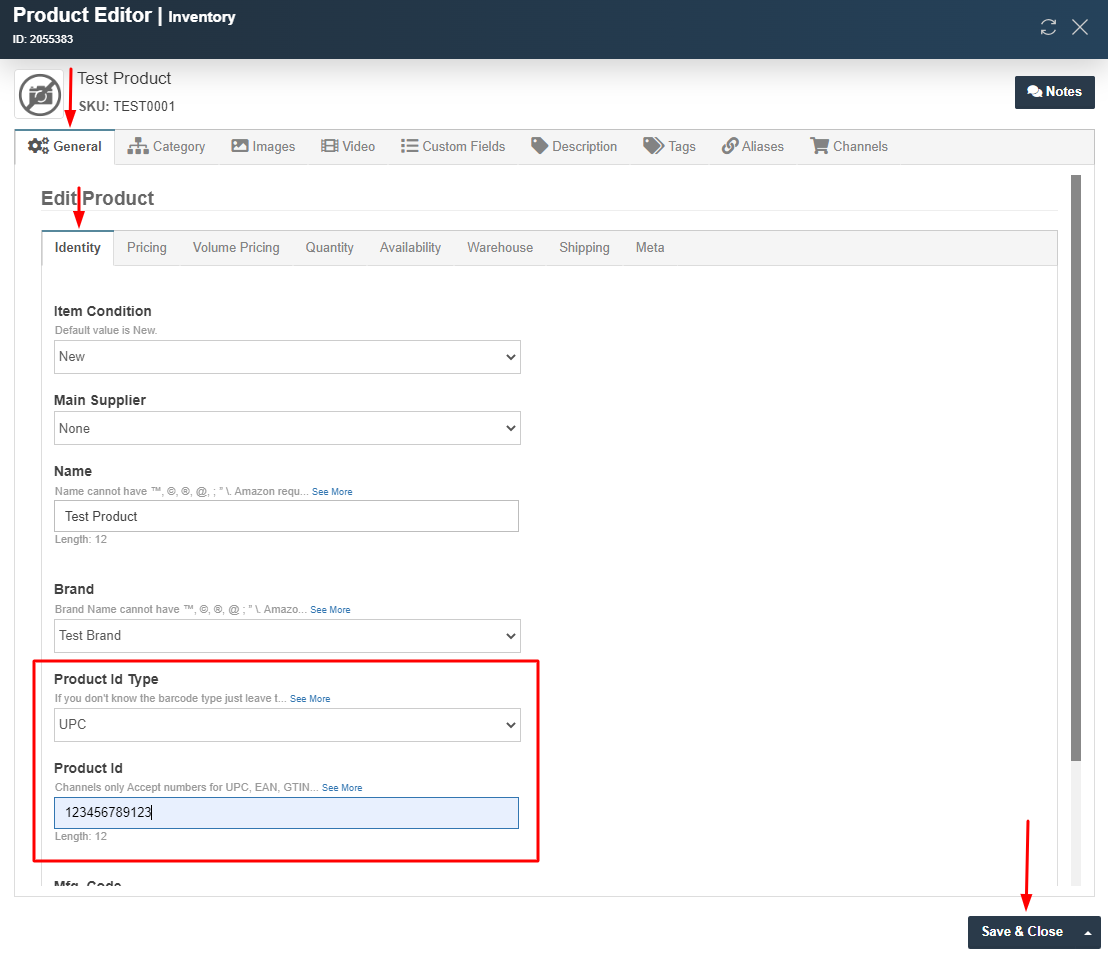Switch to the Category tab
The image size is (1108, 955).
tap(166, 146)
